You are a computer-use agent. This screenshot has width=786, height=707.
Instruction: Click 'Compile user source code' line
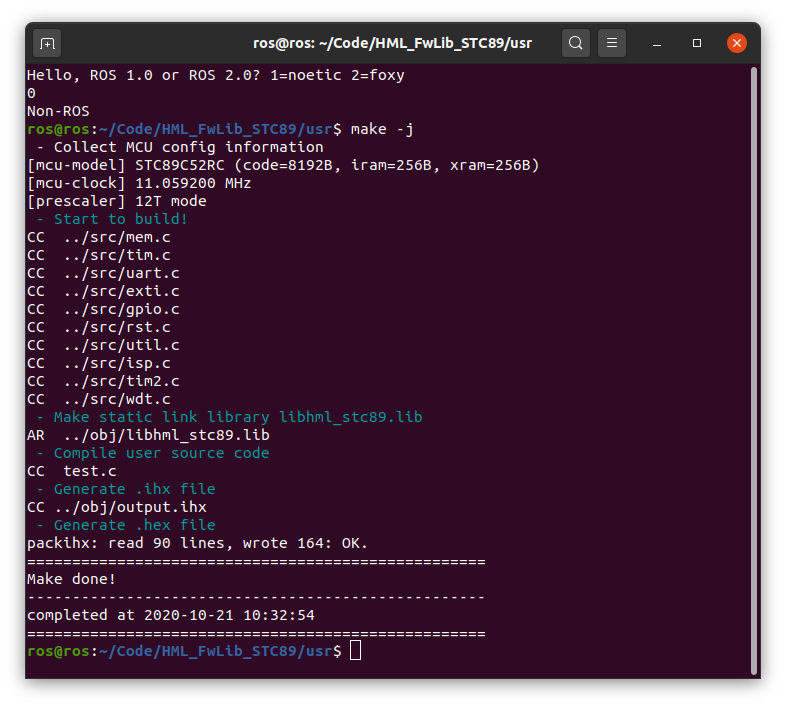(153, 453)
